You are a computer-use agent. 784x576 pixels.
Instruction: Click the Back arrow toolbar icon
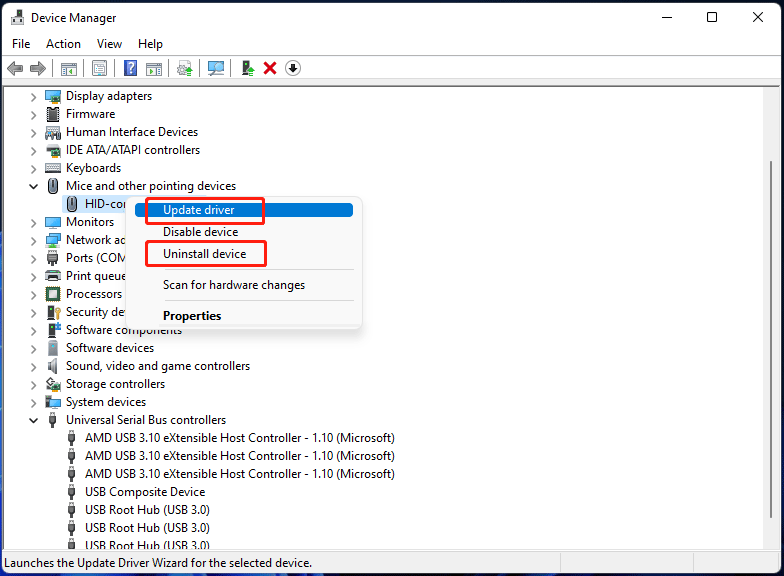click(x=16, y=68)
